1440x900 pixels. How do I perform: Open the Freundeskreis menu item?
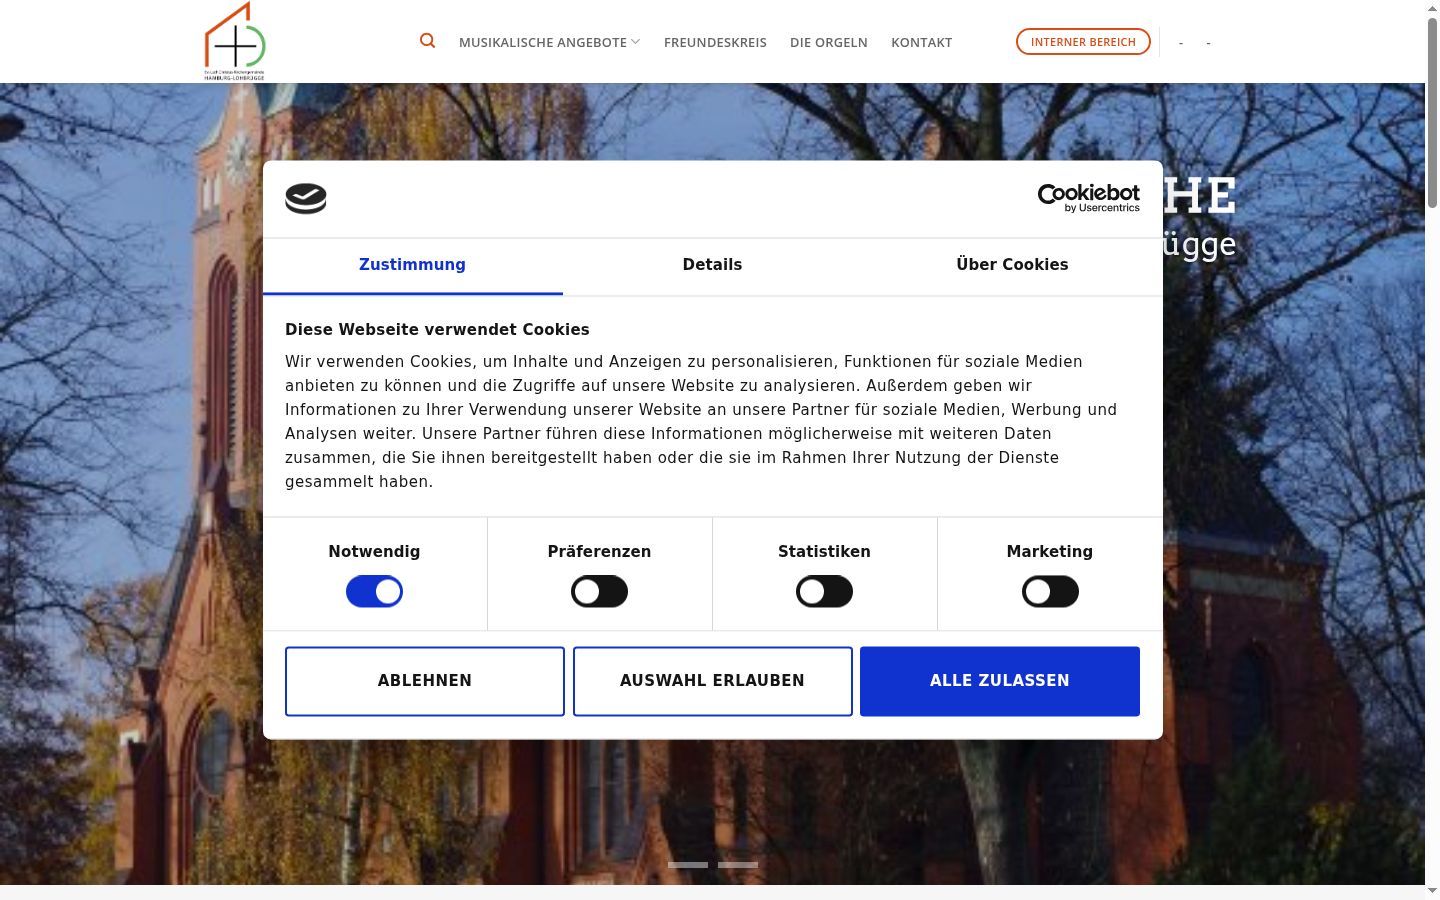[715, 42]
